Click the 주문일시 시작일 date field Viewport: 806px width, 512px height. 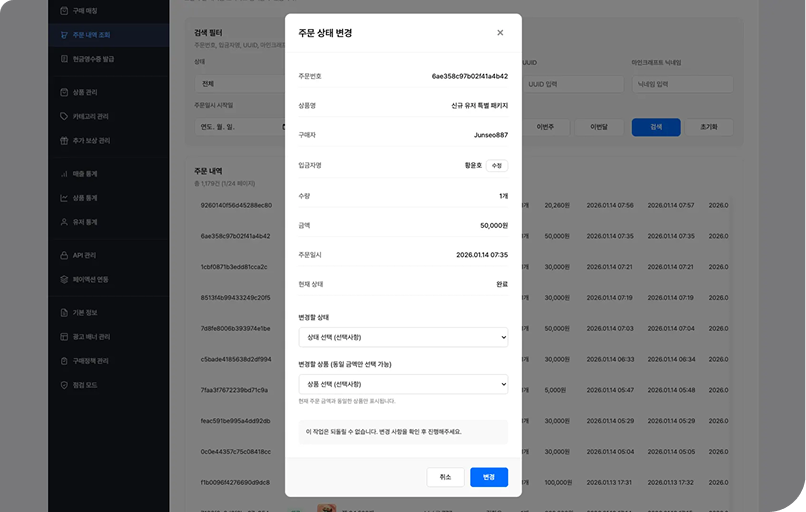click(x=240, y=127)
